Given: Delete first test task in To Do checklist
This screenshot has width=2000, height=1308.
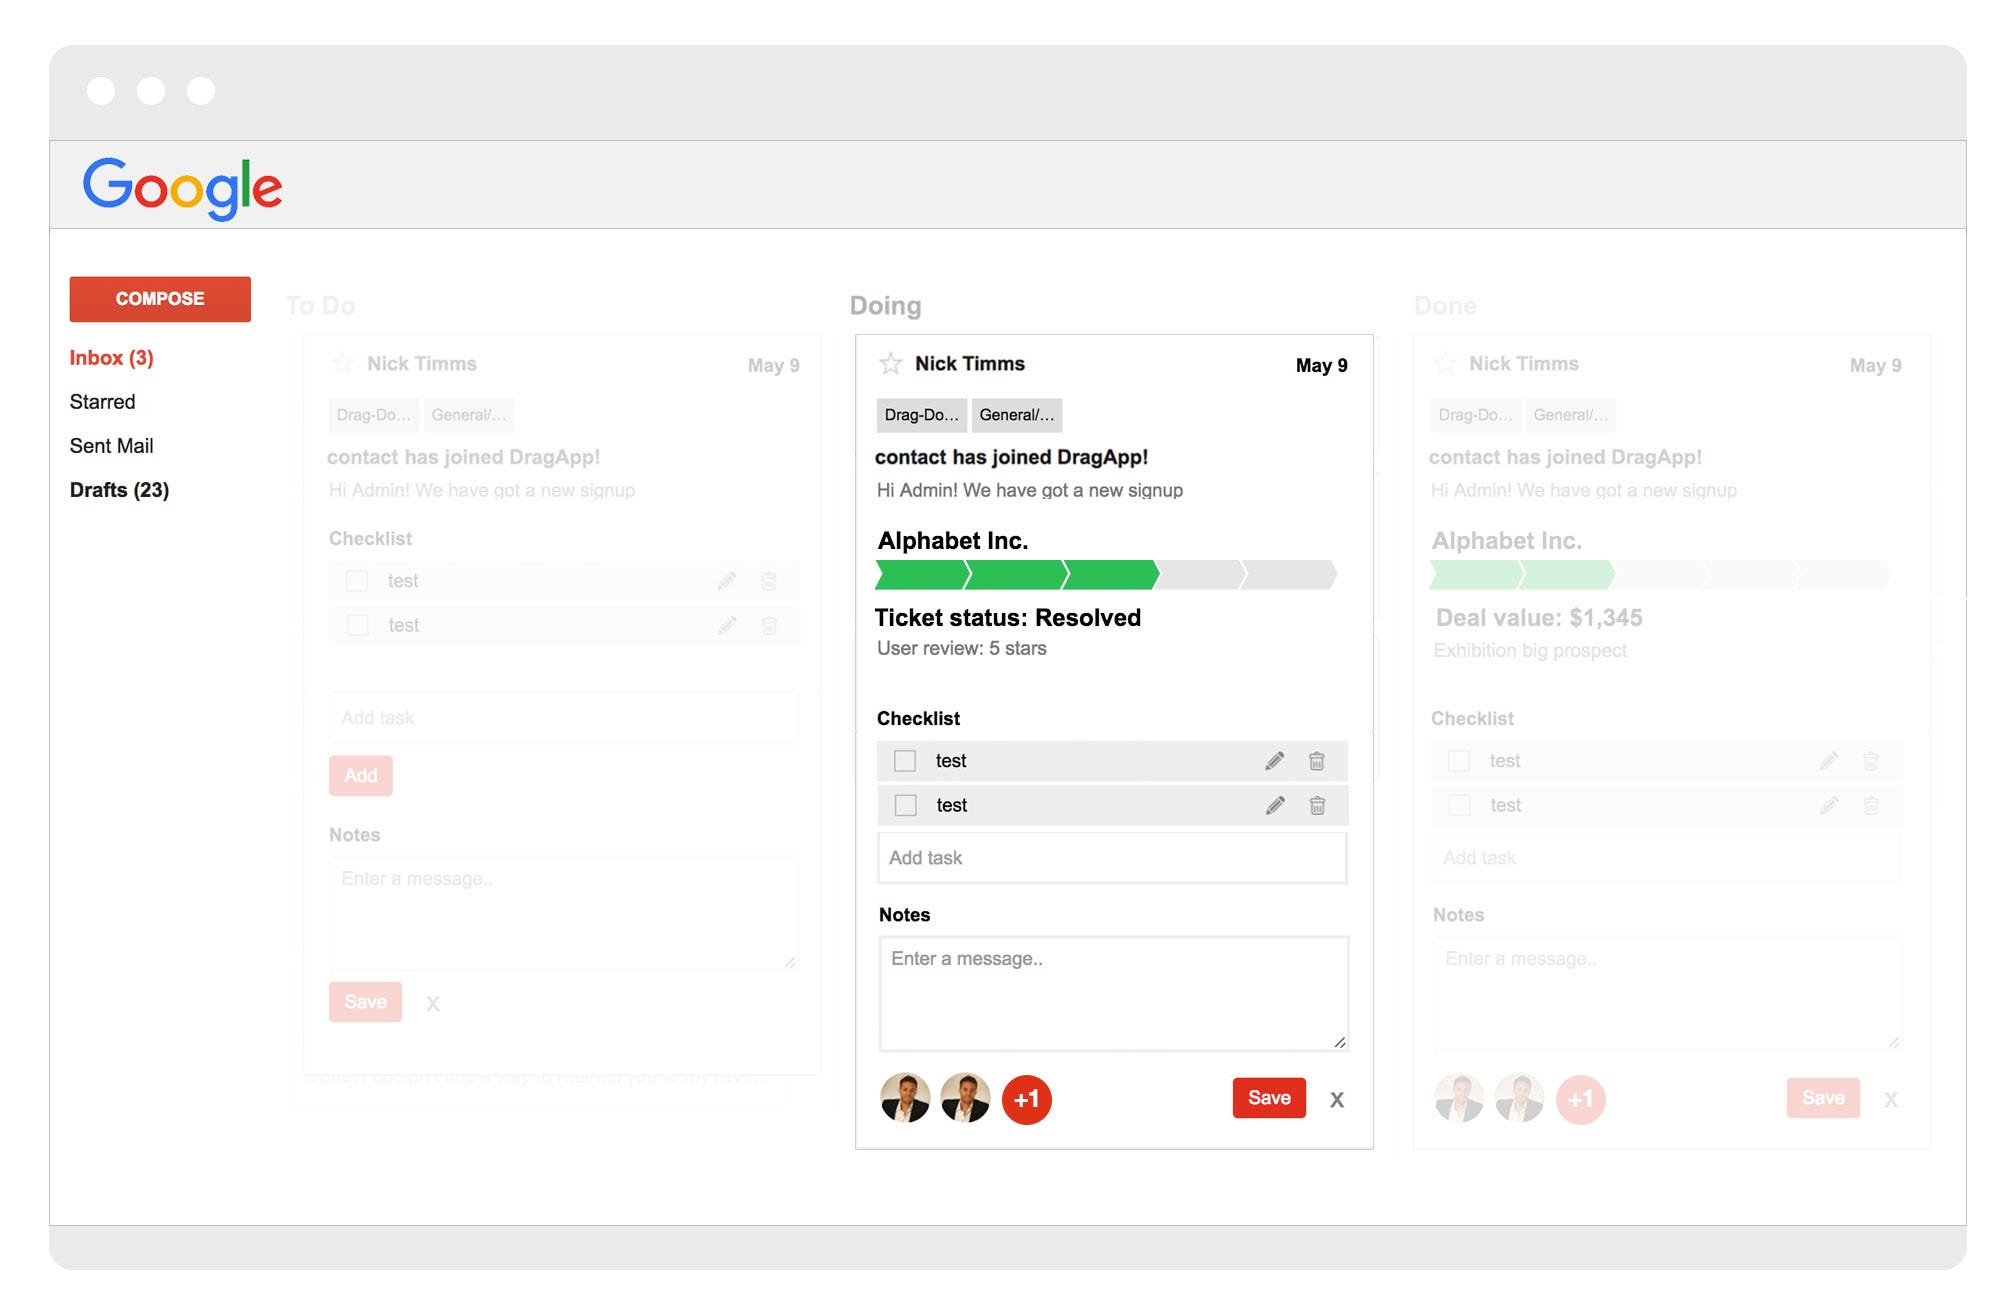Looking at the screenshot, I should pyautogui.click(x=769, y=581).
